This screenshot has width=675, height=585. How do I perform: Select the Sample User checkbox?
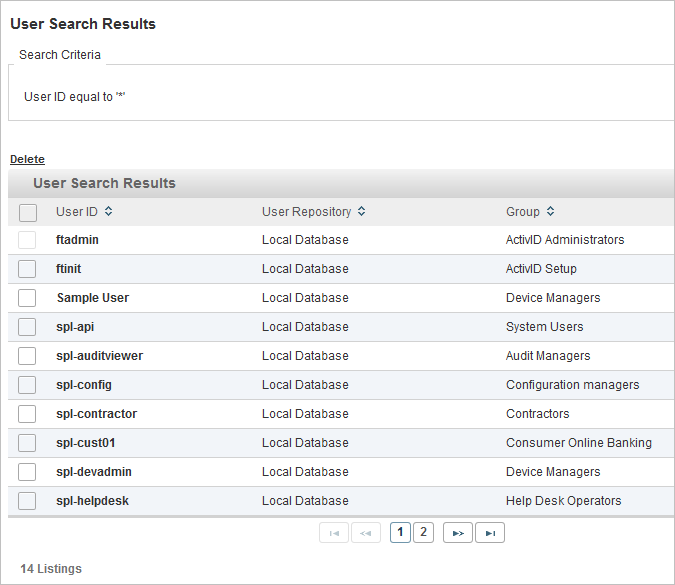(x=27, y=298)
